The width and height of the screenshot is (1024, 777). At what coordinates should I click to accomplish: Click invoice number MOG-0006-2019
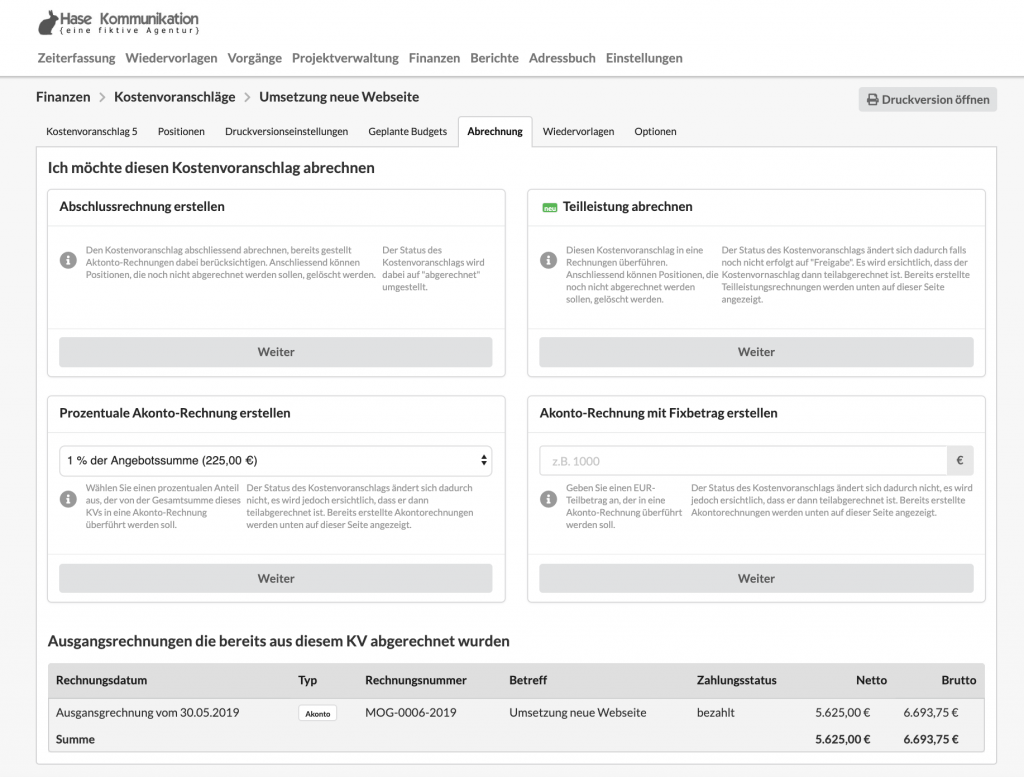(x=411, y=712)
